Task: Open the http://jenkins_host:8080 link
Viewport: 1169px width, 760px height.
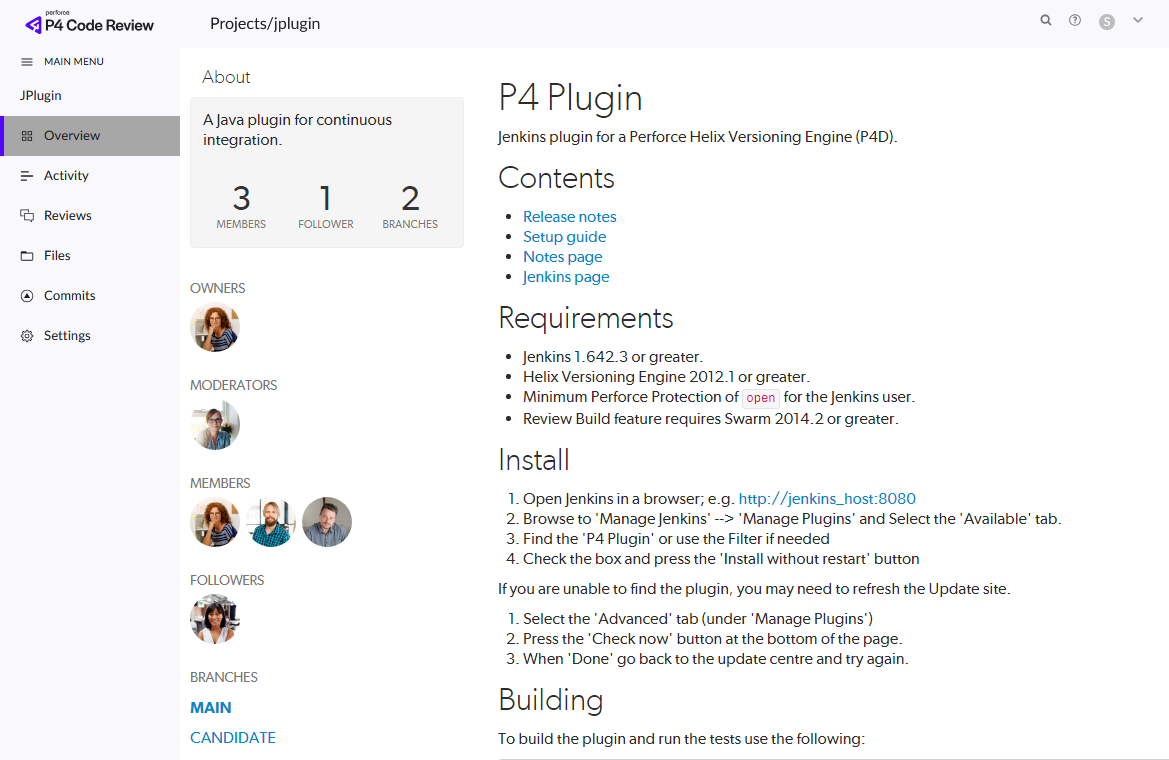Action: coord(827,498)
